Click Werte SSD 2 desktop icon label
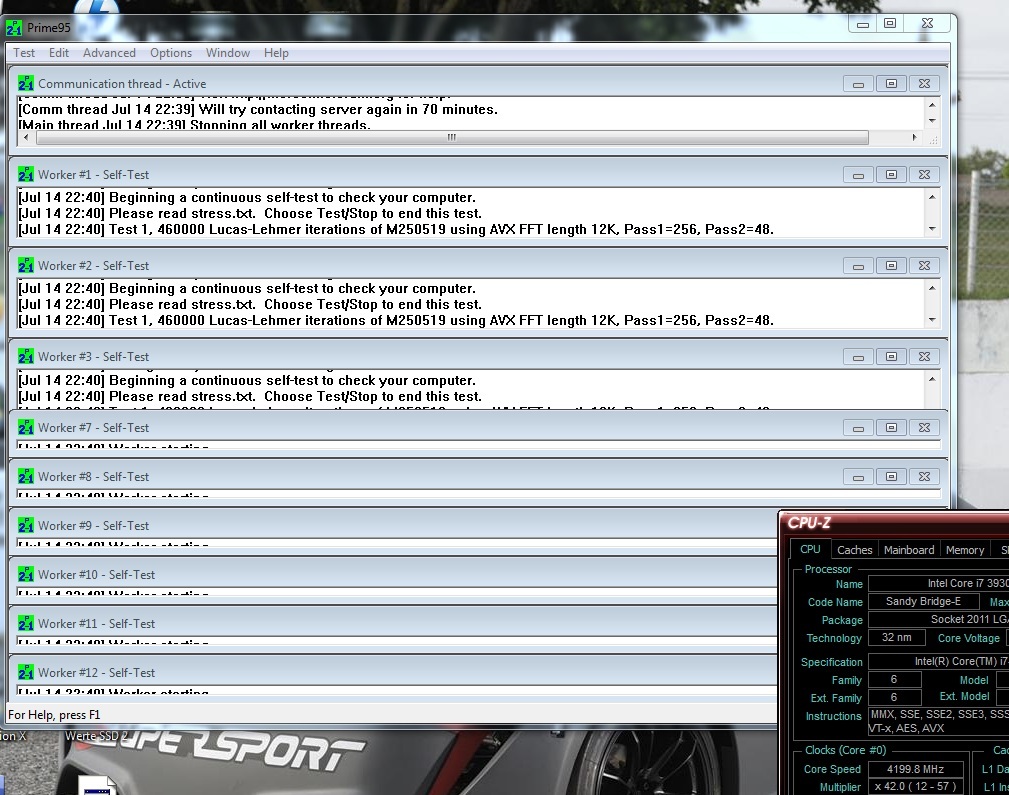 (96, 736)
